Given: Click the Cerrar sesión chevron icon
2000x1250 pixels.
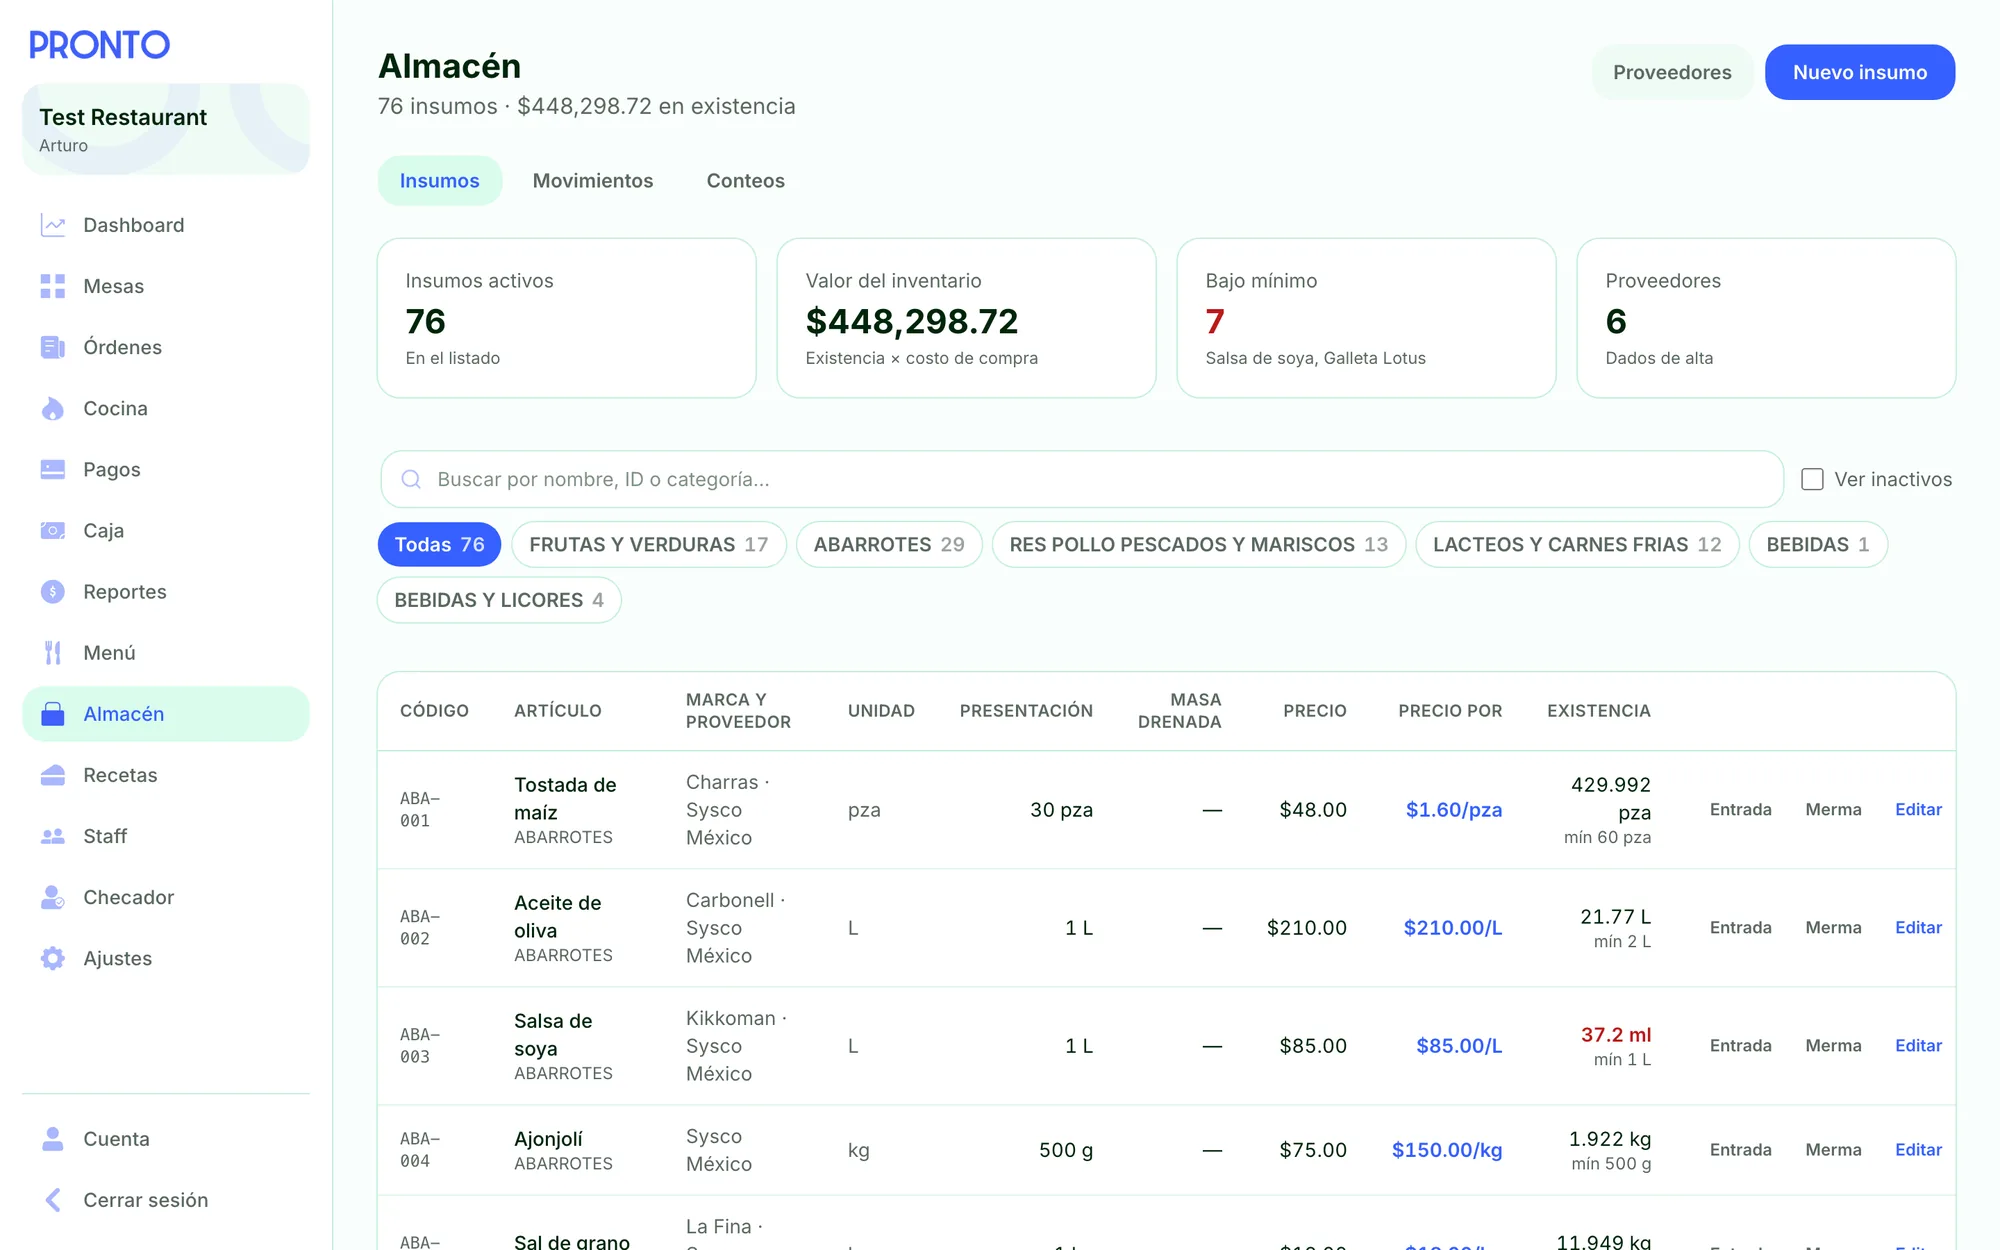Looking at the screenshot, I should pos(53,1200).
